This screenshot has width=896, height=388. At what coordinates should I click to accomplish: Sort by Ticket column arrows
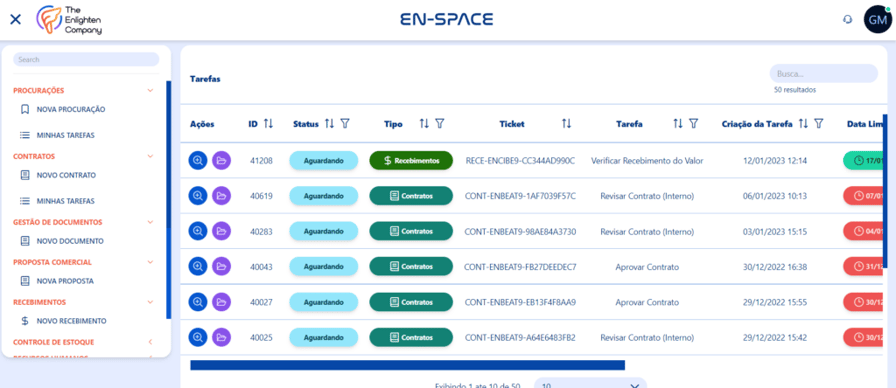coord(566,123)
